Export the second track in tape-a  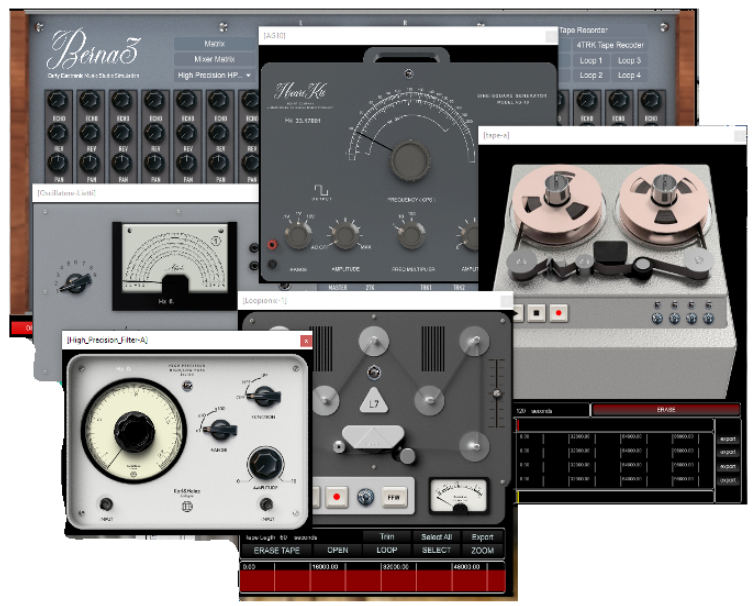728,452
